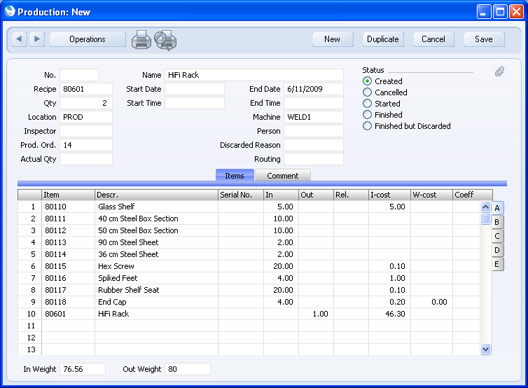Select 40 cm Steel Box Section row
Viewport: 528px width, 388px height.
(x=249, y=219)
